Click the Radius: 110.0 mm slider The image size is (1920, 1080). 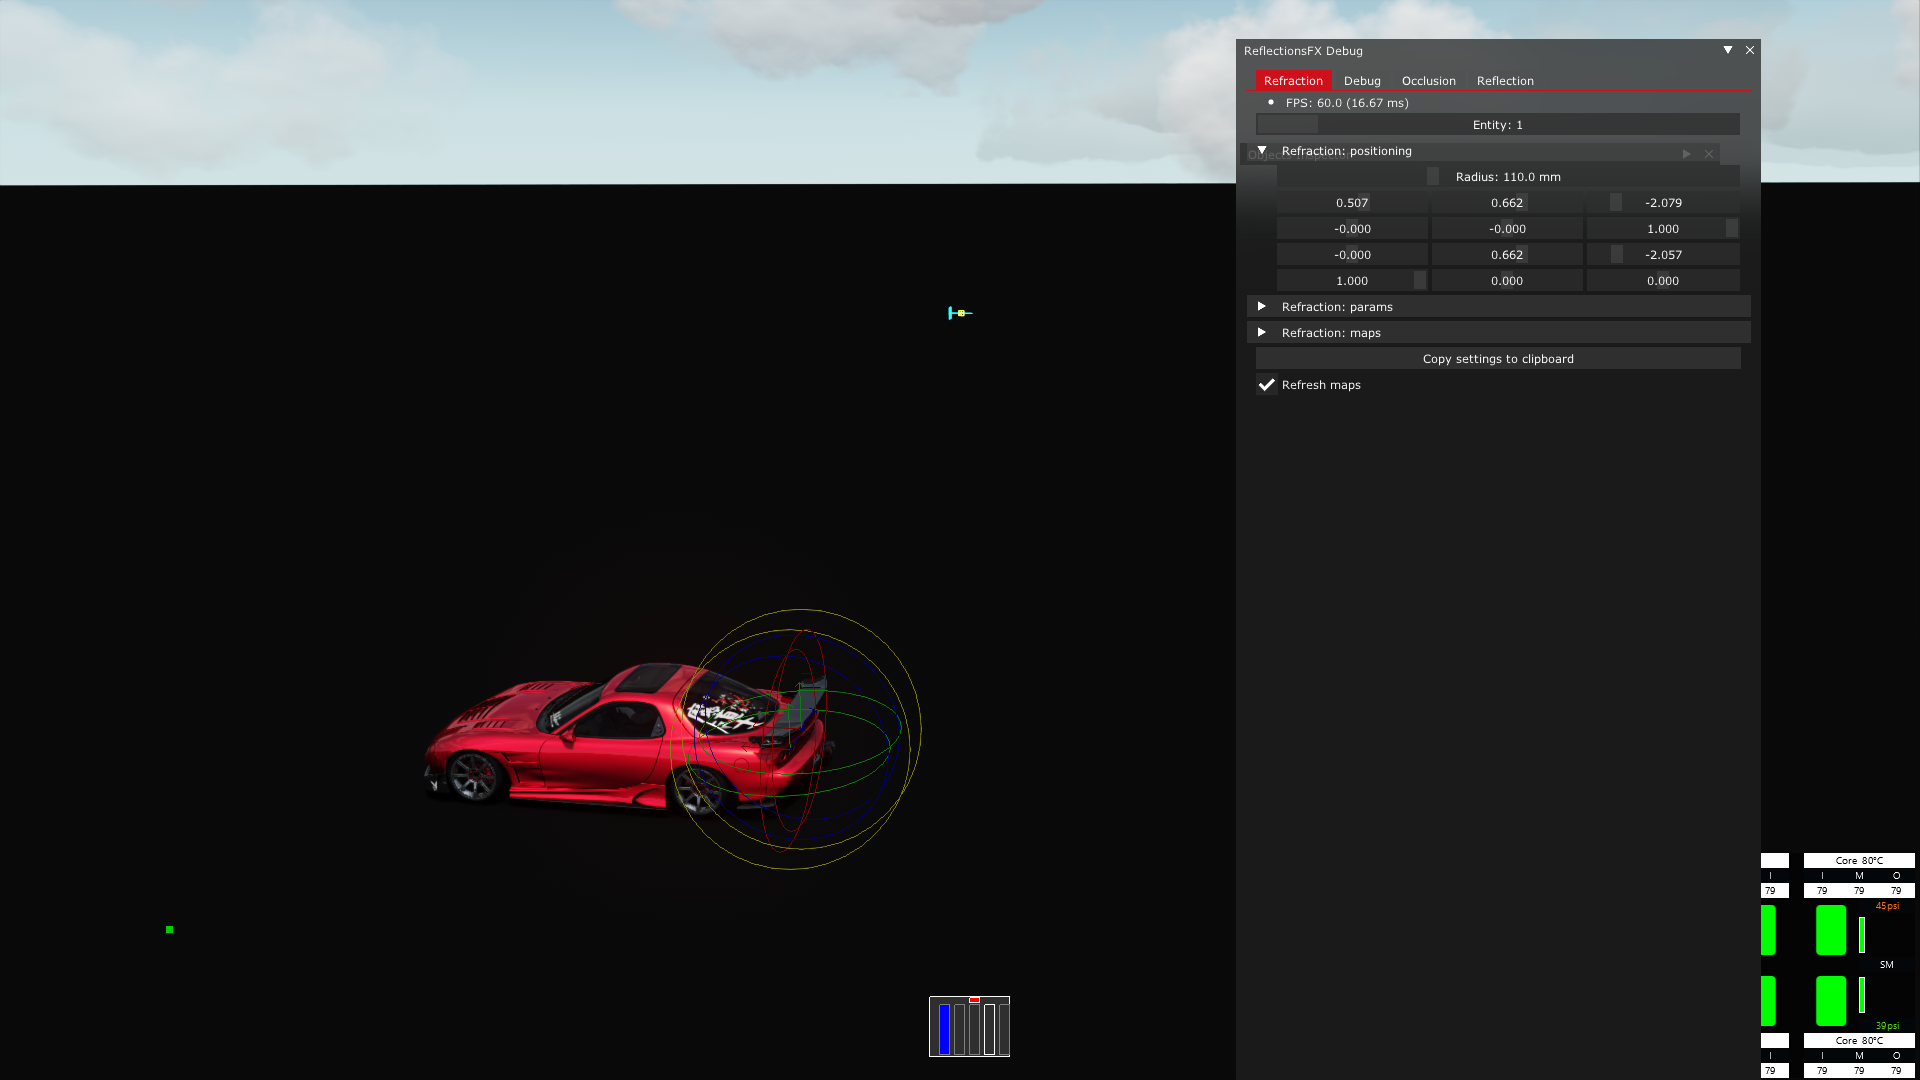tap(1507, 176)
